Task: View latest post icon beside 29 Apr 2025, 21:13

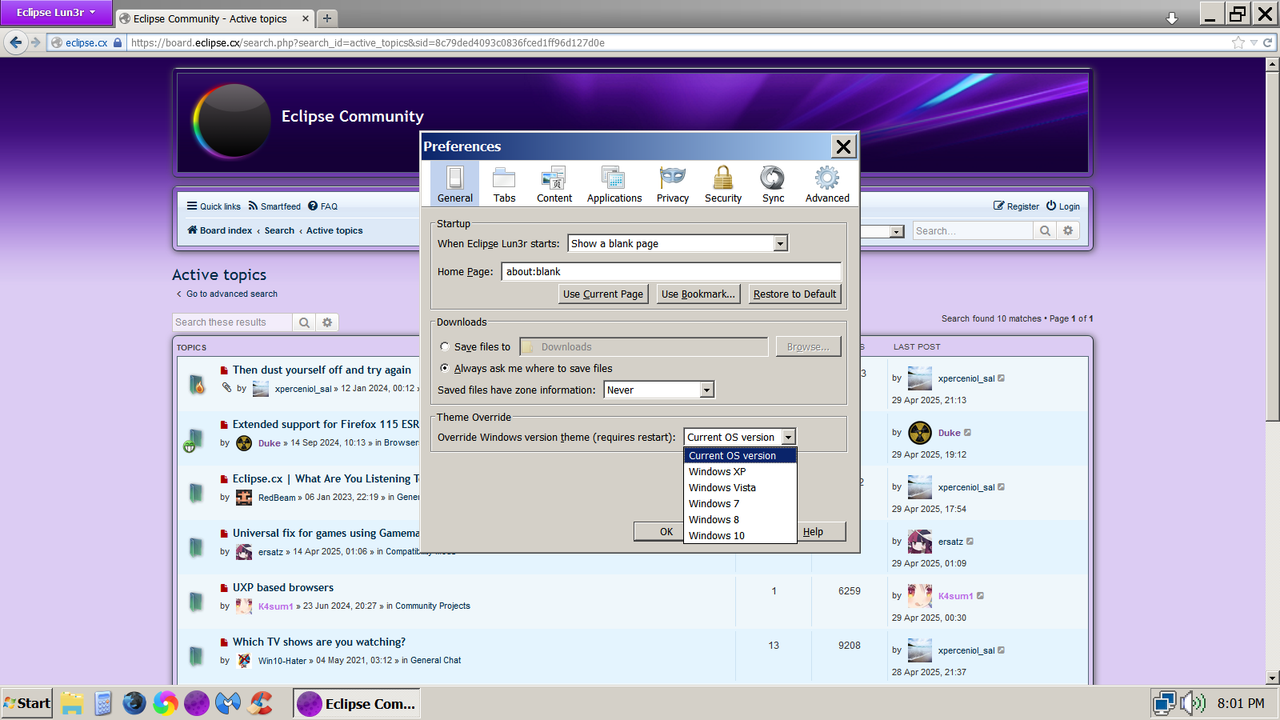Action: pos(1001,379)
